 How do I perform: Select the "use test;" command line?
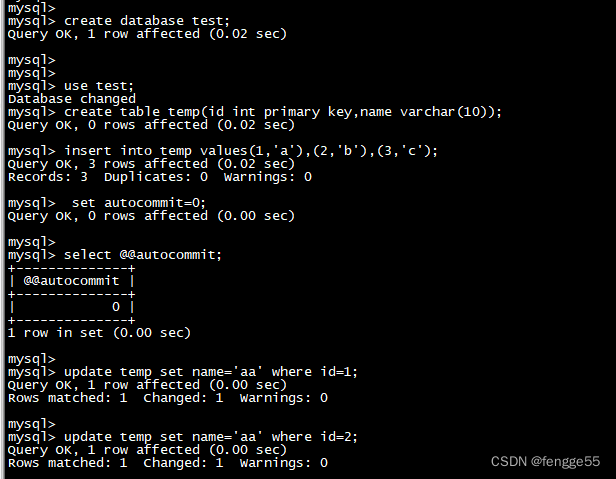(x=100, y=86)
